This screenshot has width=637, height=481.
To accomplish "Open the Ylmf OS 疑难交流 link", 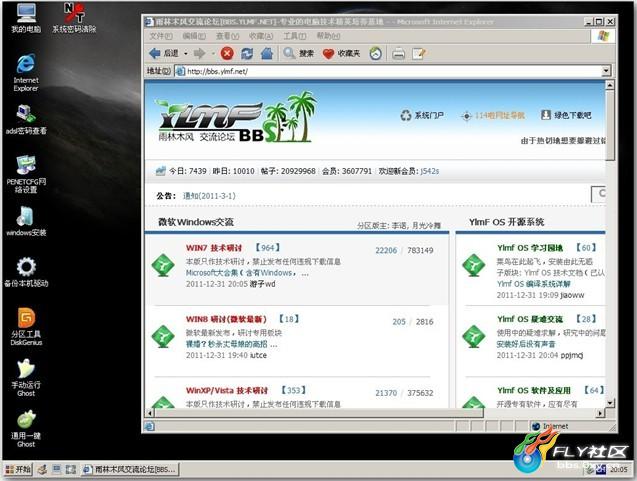I will 530,319.
